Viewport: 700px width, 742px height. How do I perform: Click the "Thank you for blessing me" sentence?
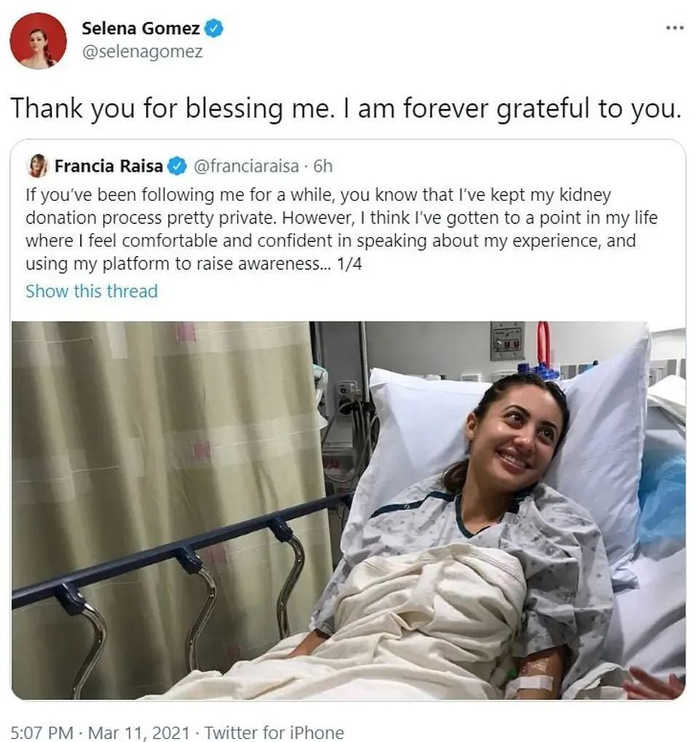170,109
